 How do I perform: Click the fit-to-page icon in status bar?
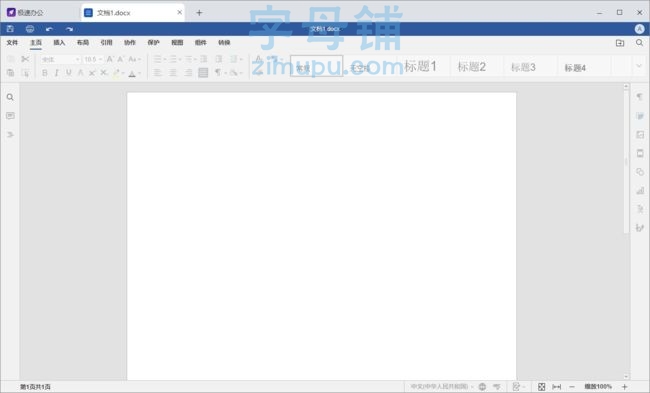tap(541, 386)
